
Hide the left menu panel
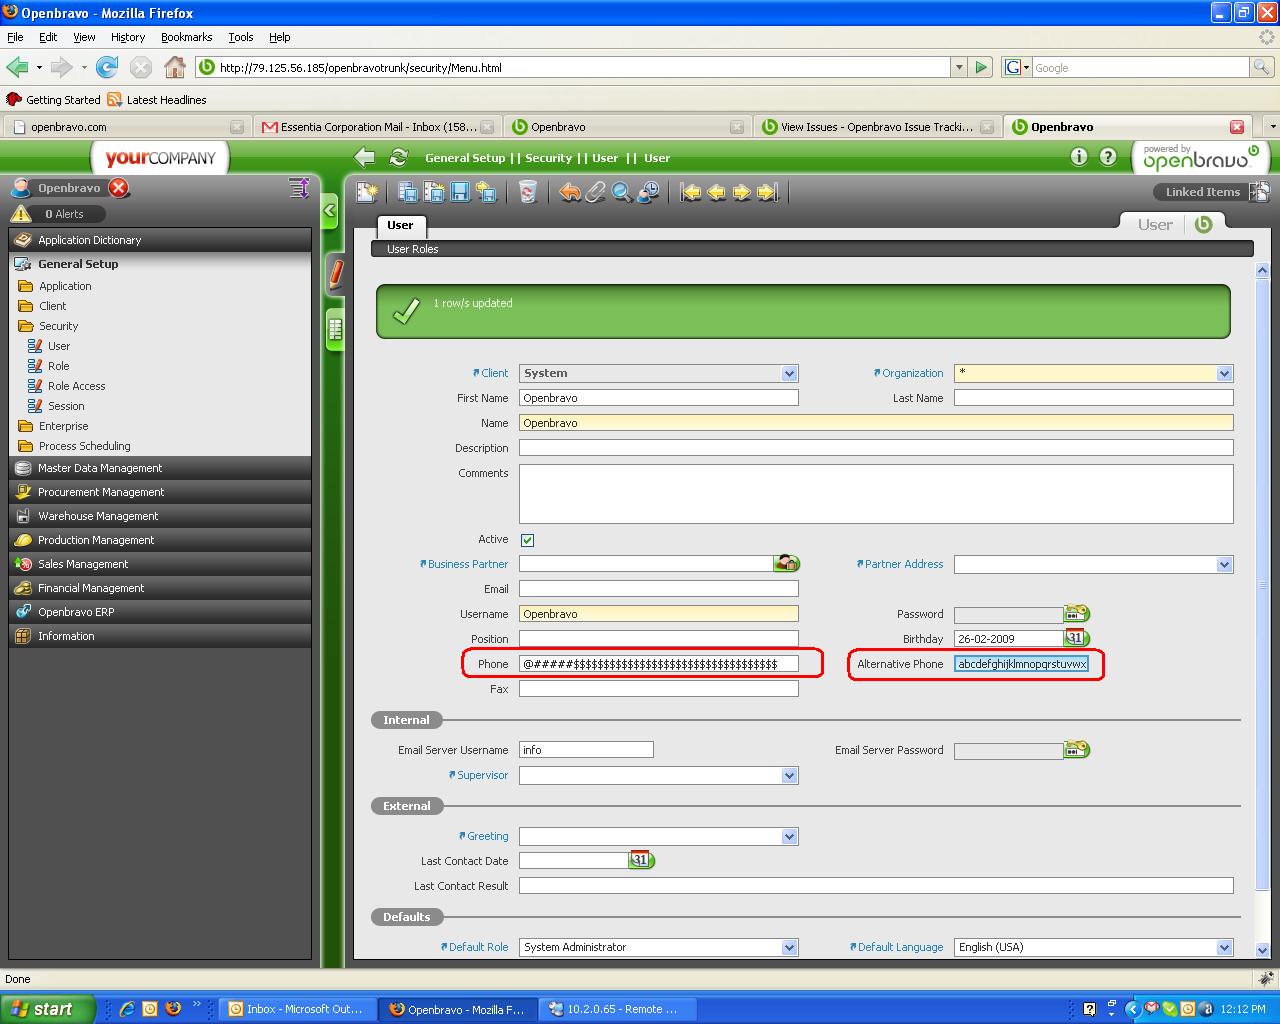click(330, 211)
